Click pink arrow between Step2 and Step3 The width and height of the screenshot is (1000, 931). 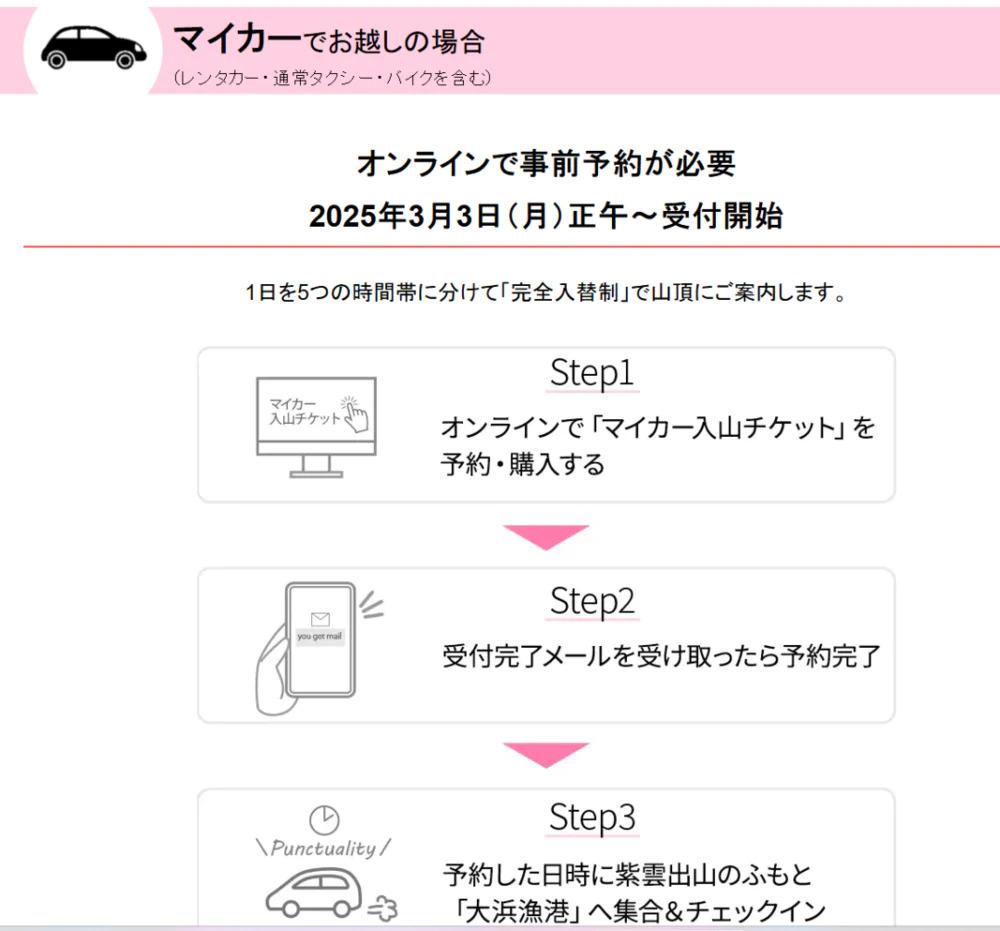pyautogui.click(x=546, y=755)
